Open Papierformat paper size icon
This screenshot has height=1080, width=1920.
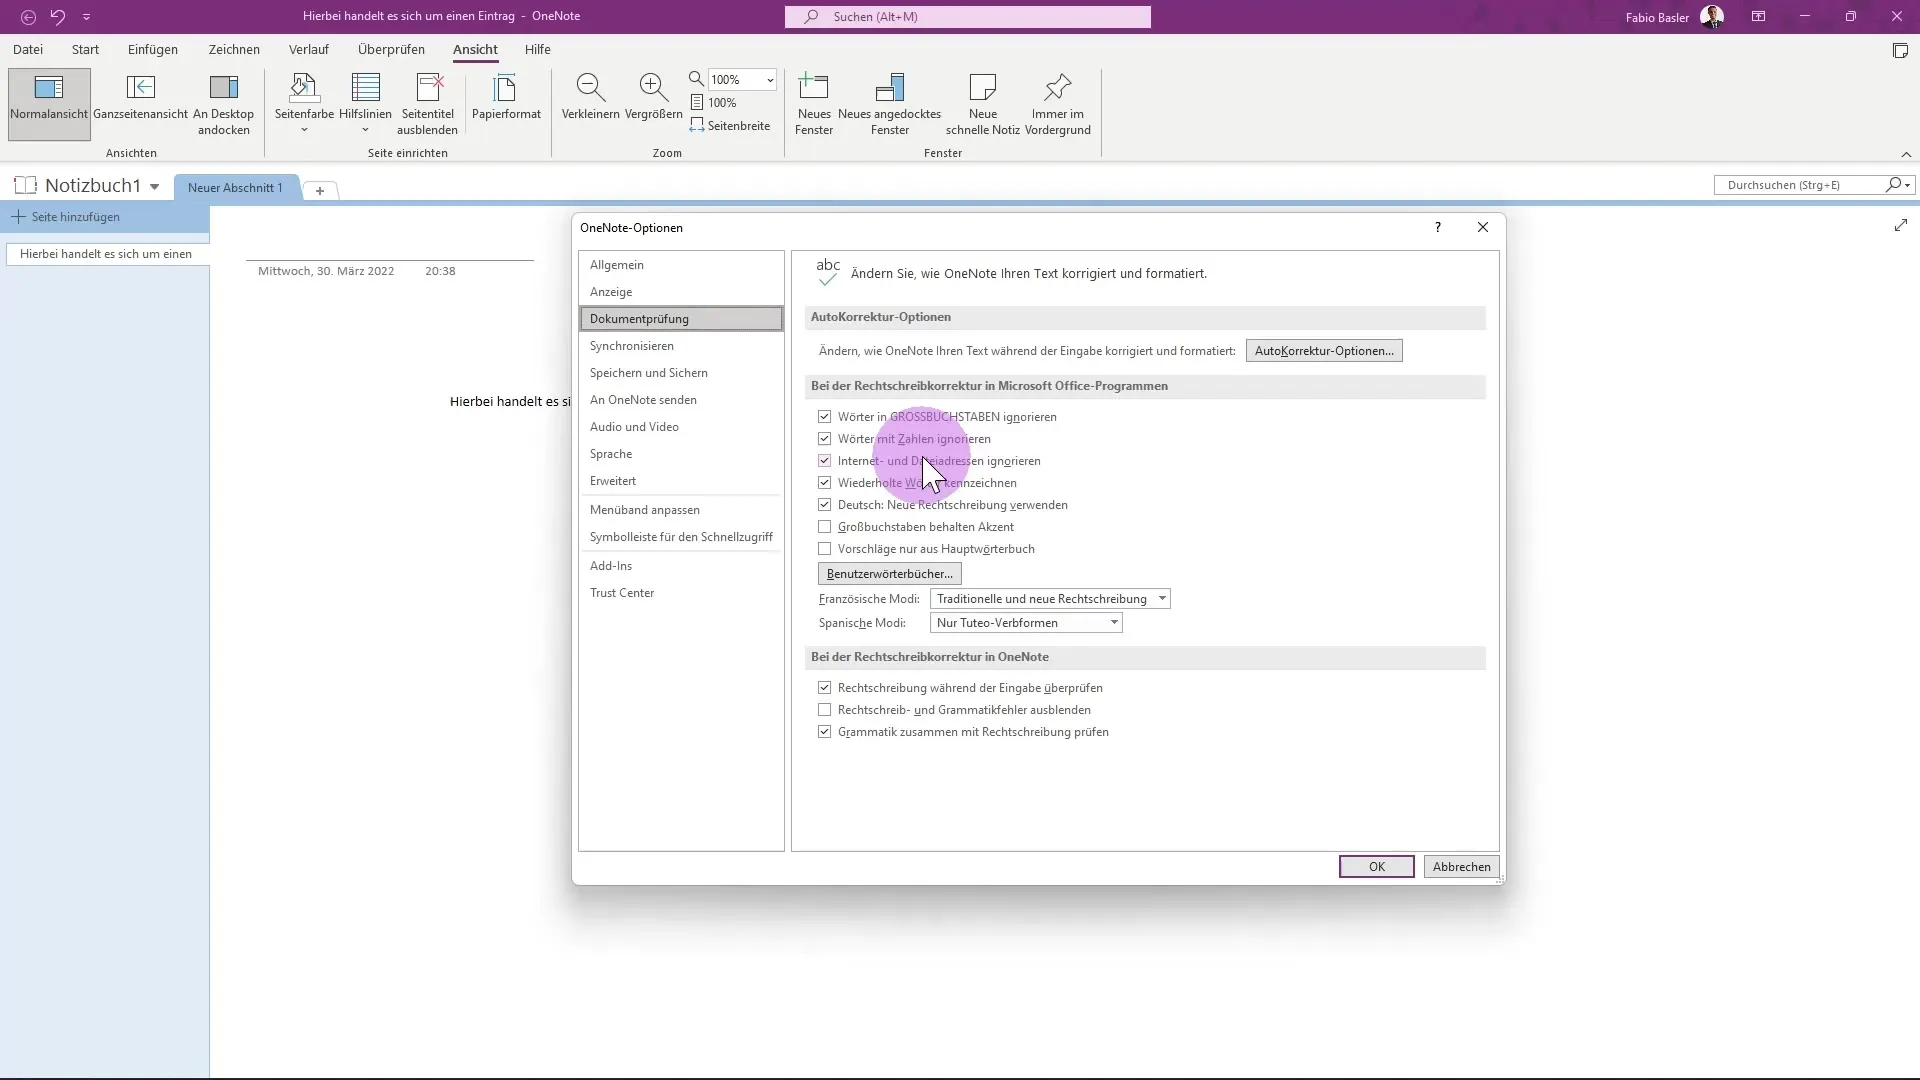506,88
